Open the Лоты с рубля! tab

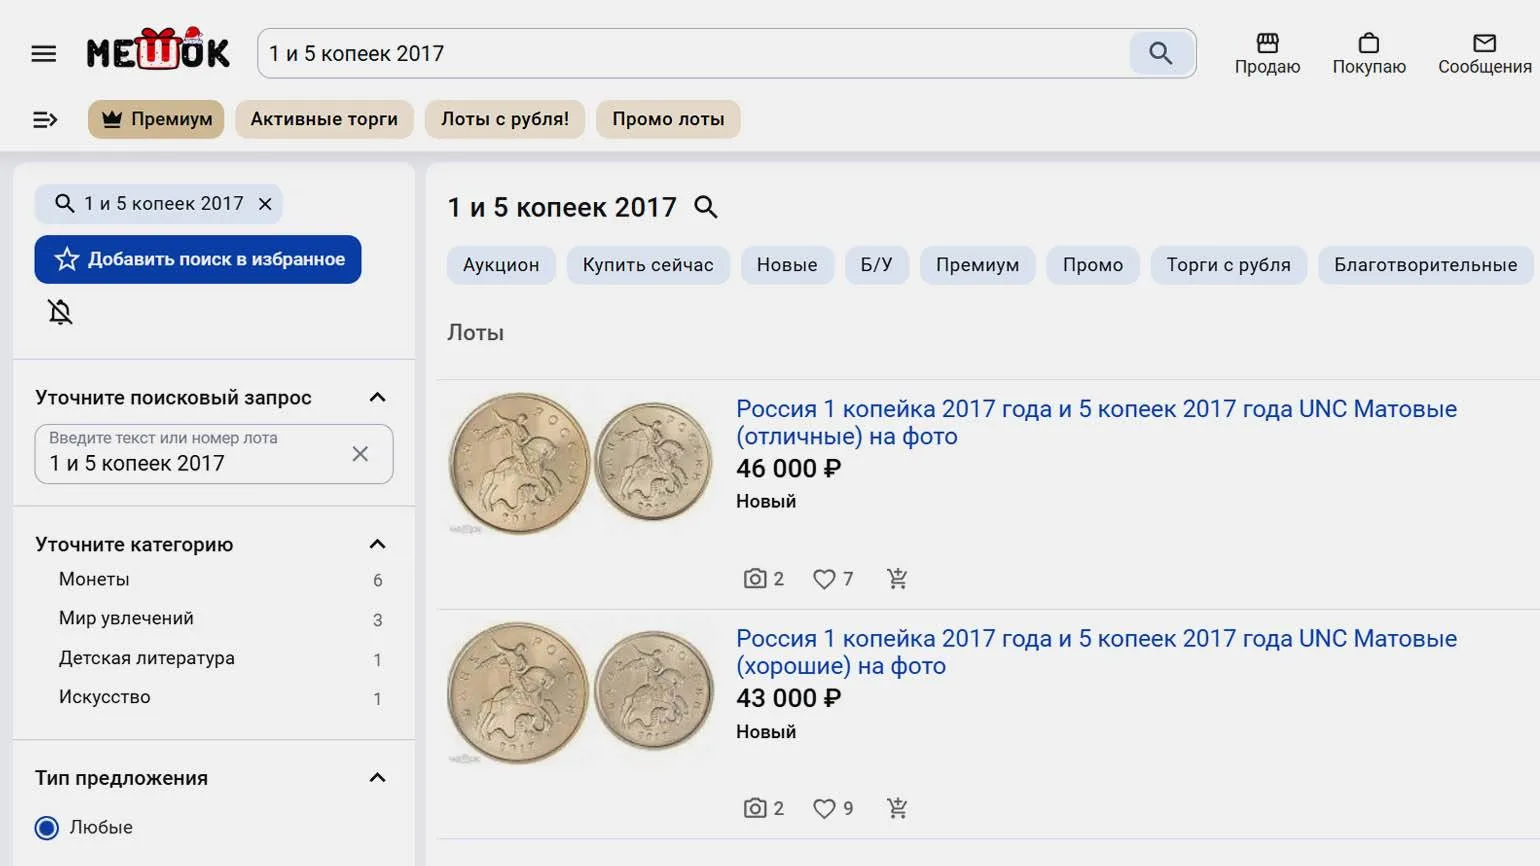(505, 119)
